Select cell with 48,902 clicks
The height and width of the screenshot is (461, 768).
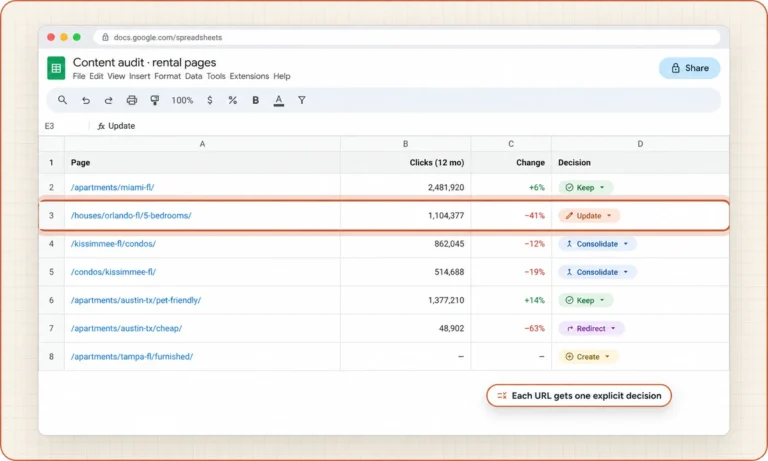coord(406,329)
